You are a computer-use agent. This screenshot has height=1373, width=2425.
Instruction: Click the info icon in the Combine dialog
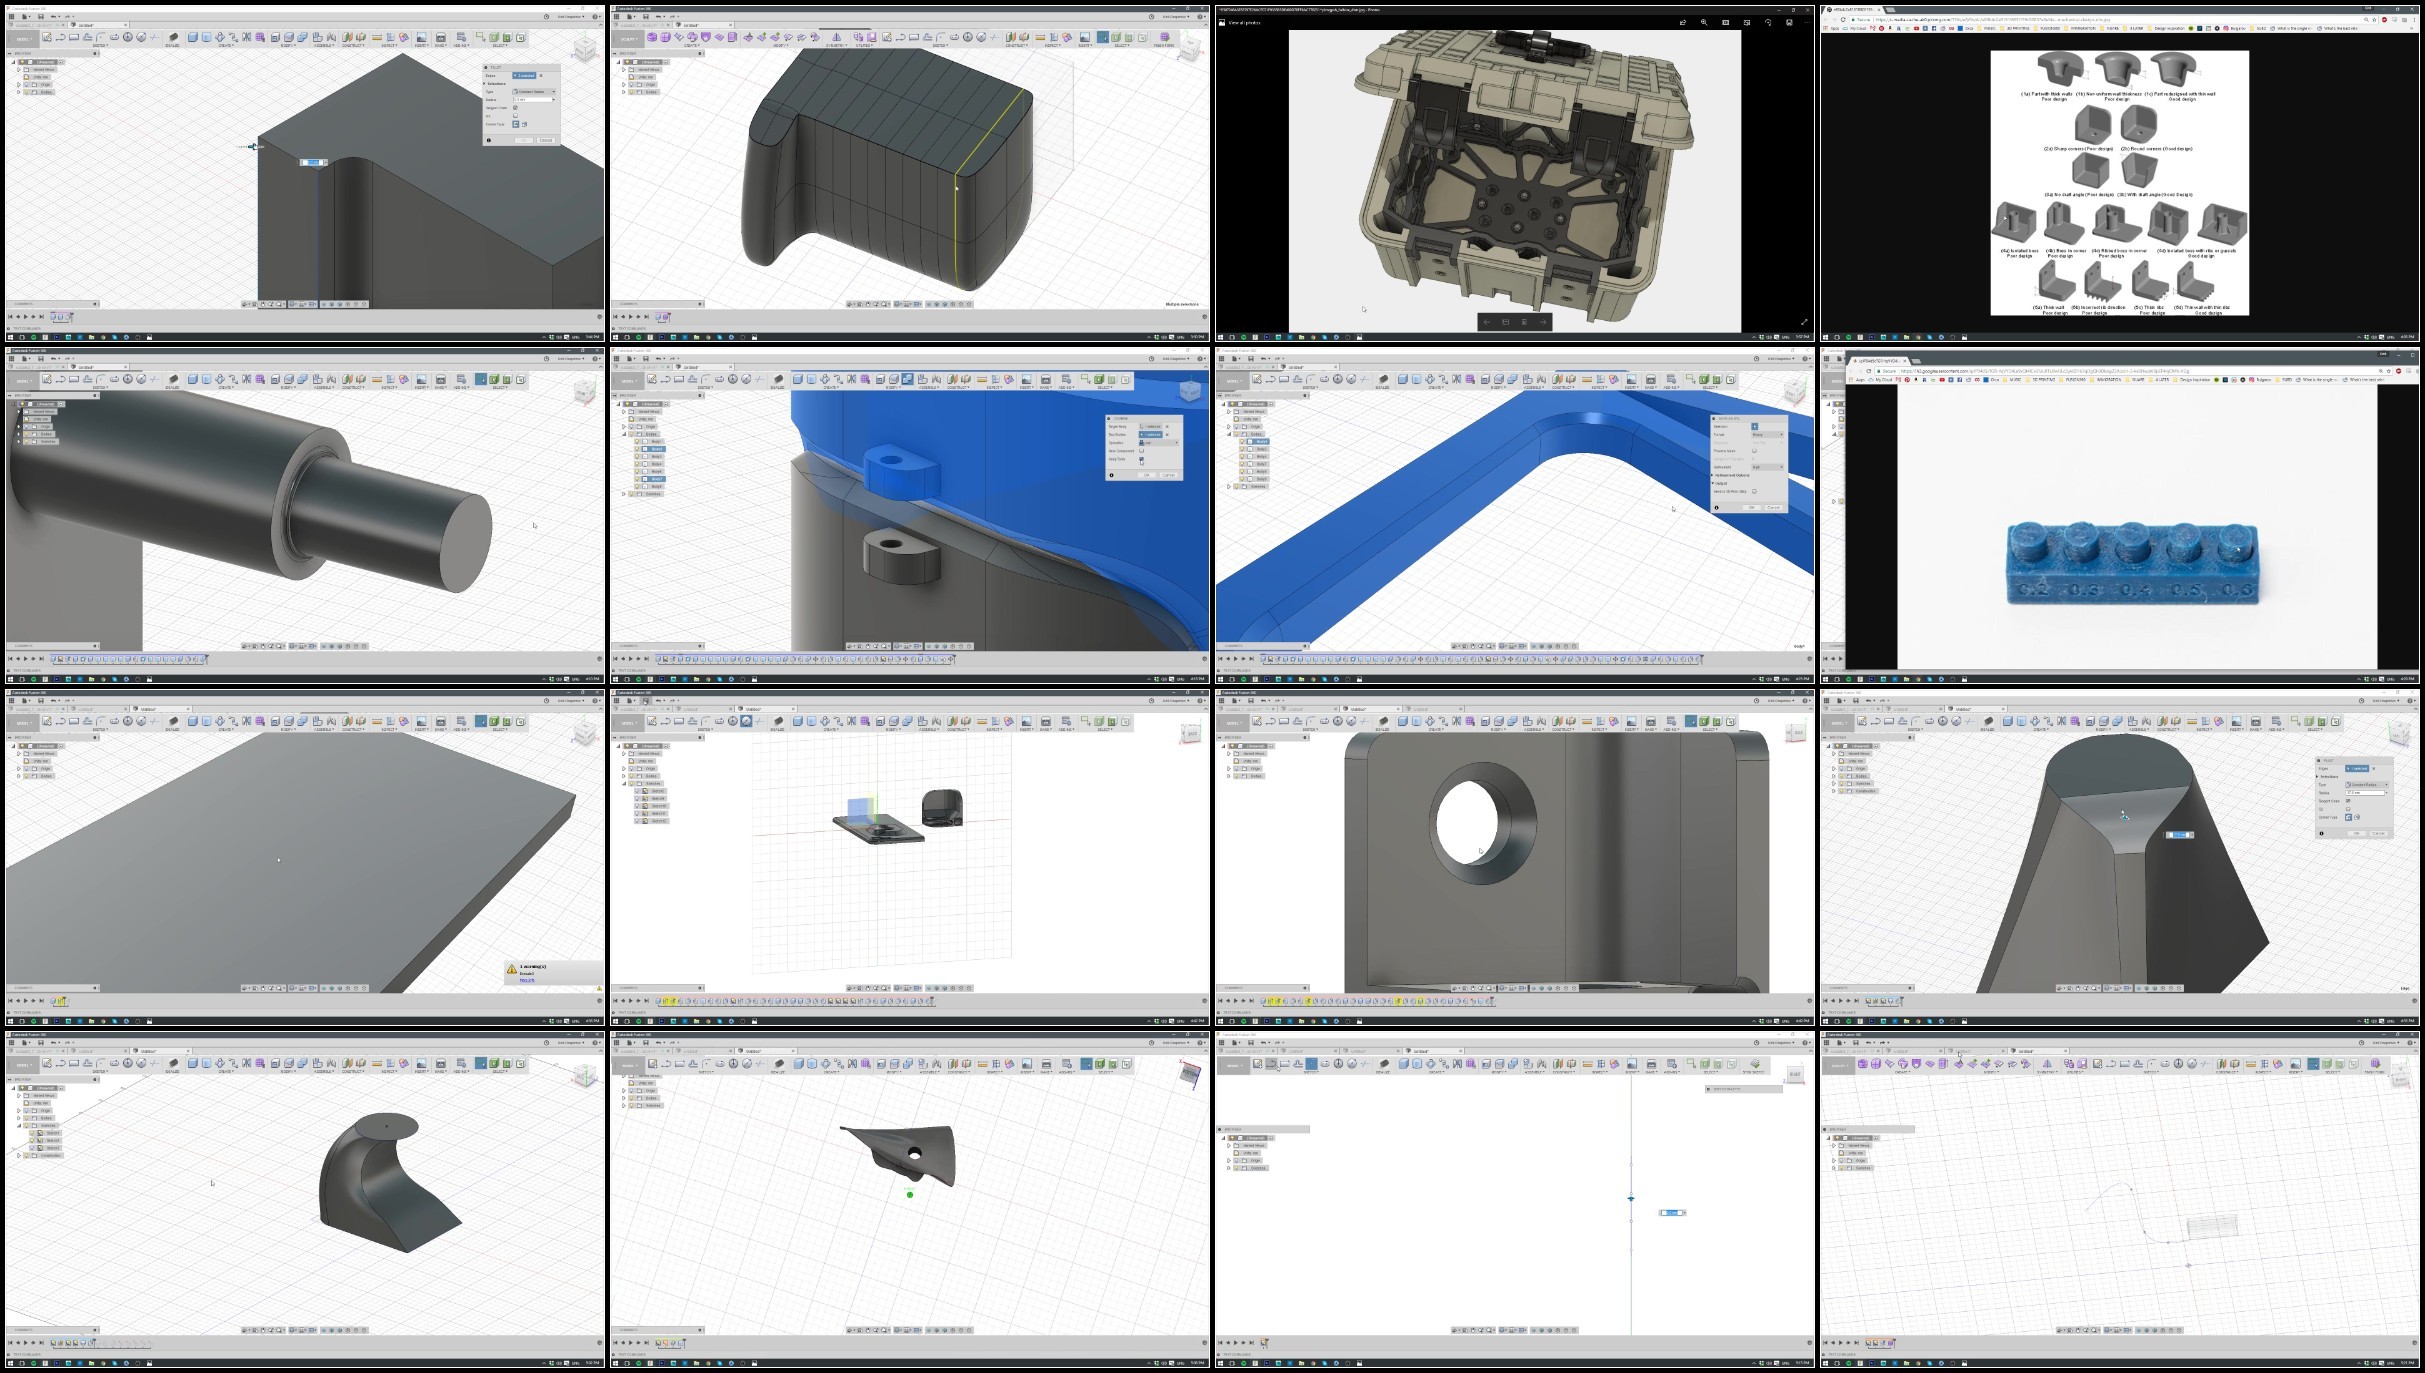[1111, 475]
